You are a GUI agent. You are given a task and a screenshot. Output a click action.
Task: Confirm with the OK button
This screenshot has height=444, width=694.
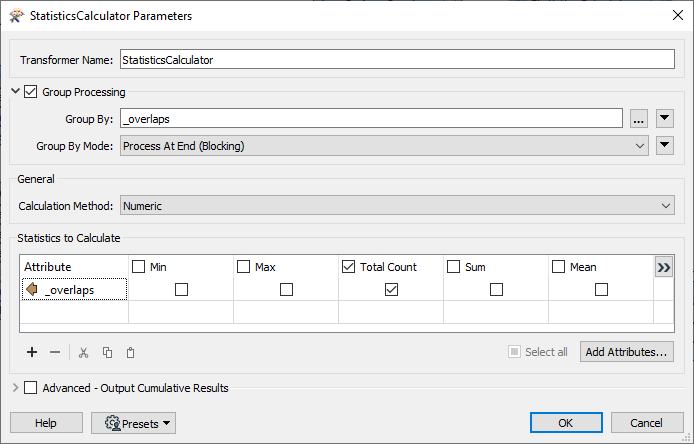[566, 423]
